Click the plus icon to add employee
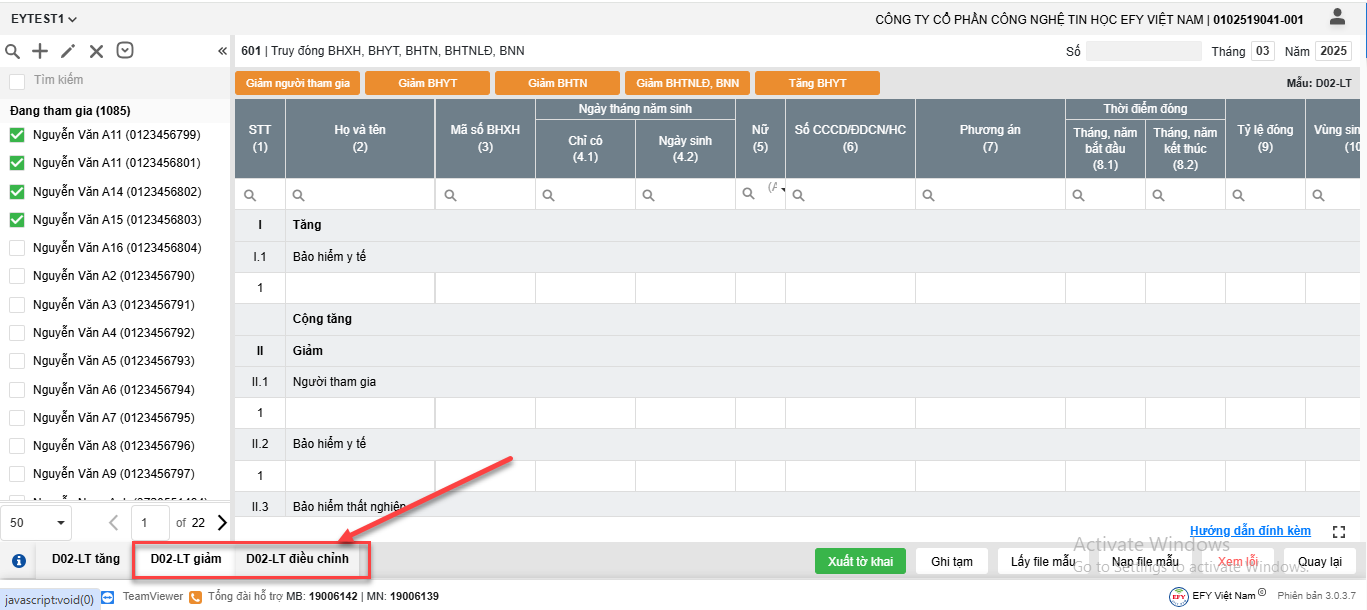1367x610 pixels. (x=40, y=51)
